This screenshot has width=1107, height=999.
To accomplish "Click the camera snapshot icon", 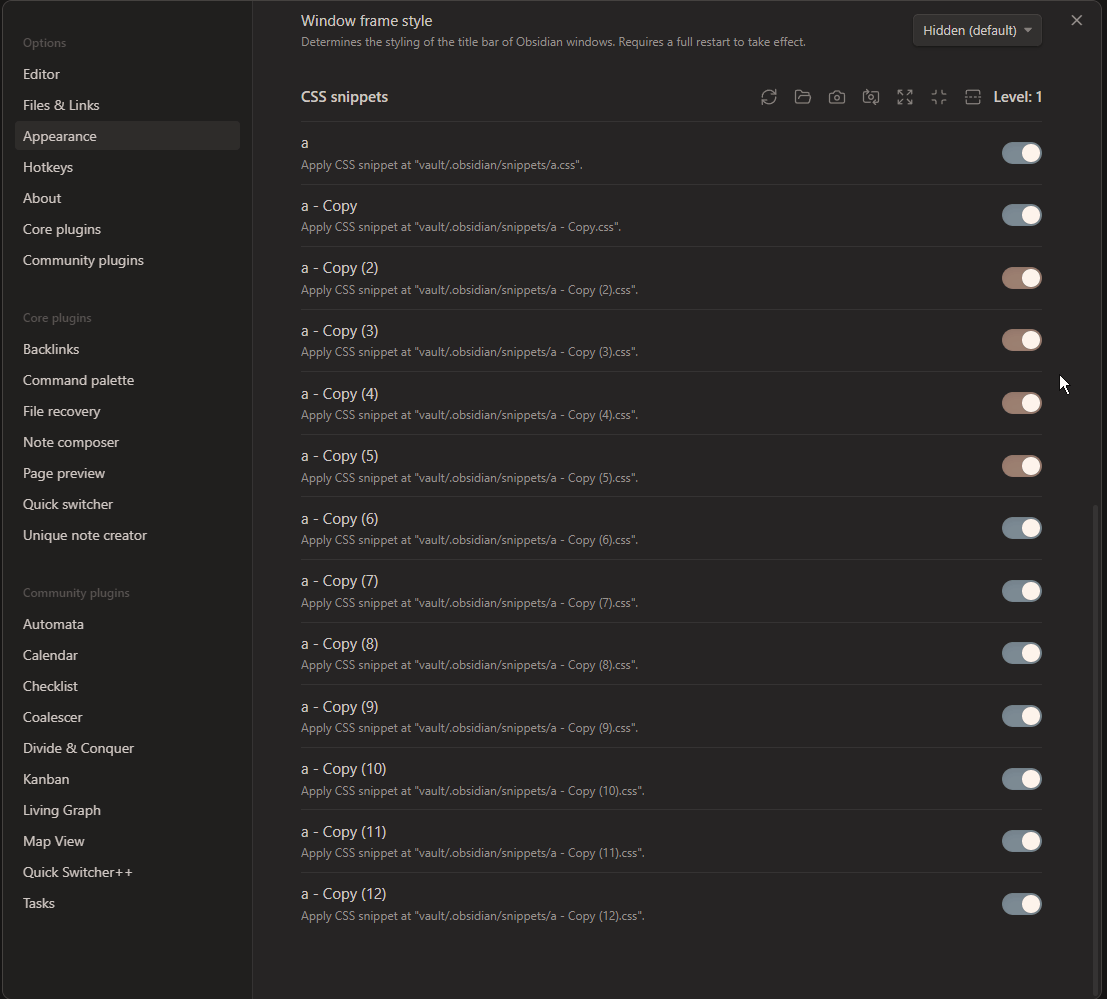I will click(x=837, y=97).
